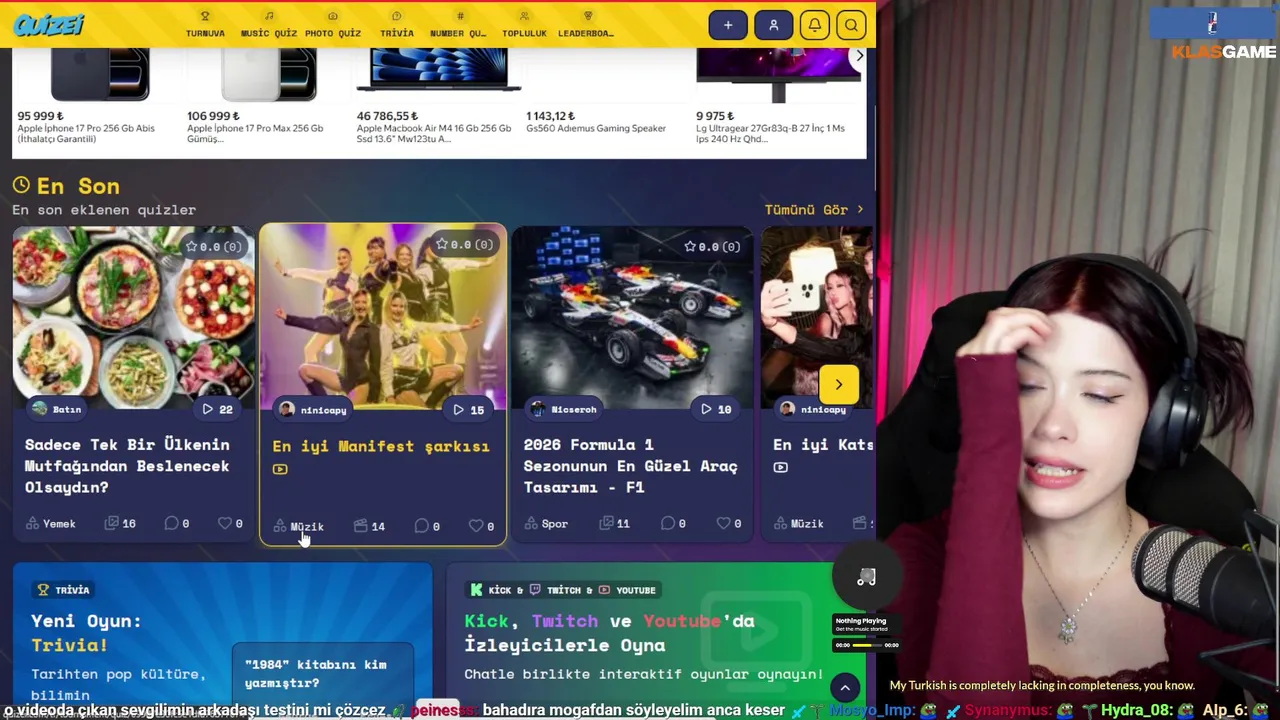Open author Niceroh's profile badge
Image resolution: width=1280 pixels, height=720 pixels.
point(565,409)
